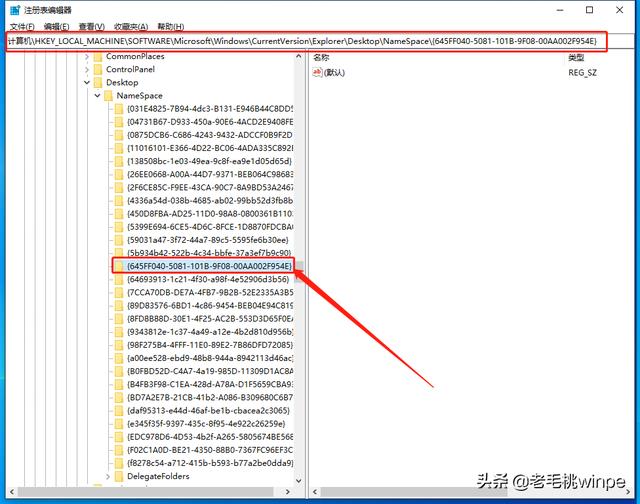Click folder icon of {04731B67-D933 key
This screenshot has height=504, width=640.
tap(119, 122)
